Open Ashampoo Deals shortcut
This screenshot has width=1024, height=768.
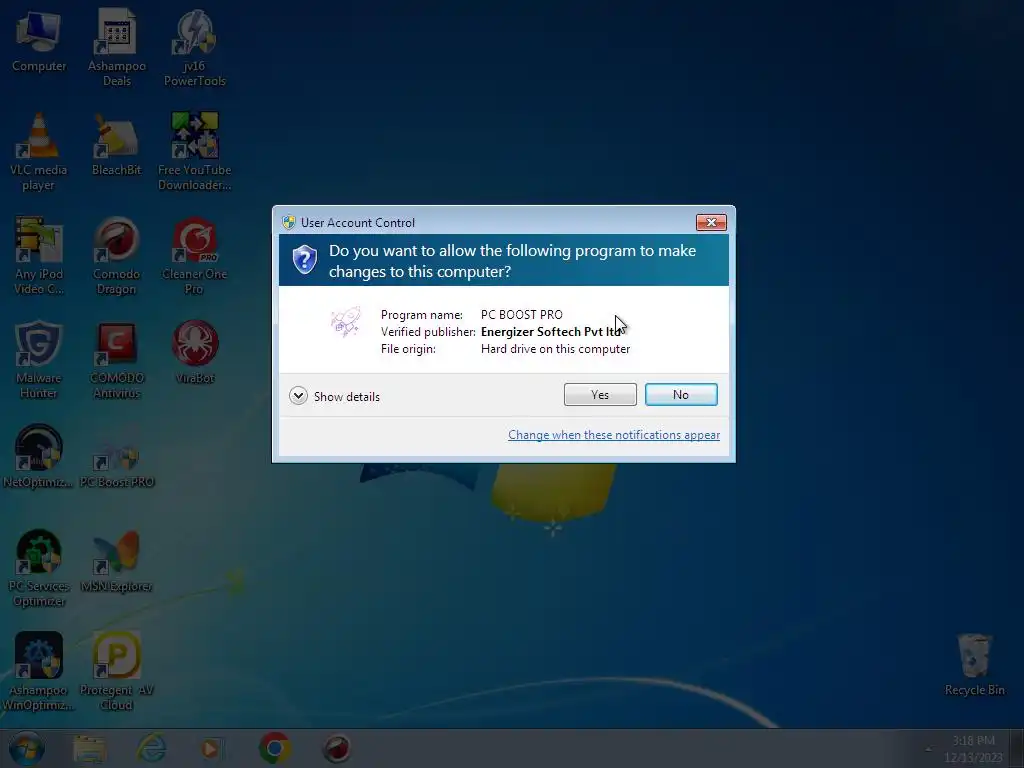117,47
